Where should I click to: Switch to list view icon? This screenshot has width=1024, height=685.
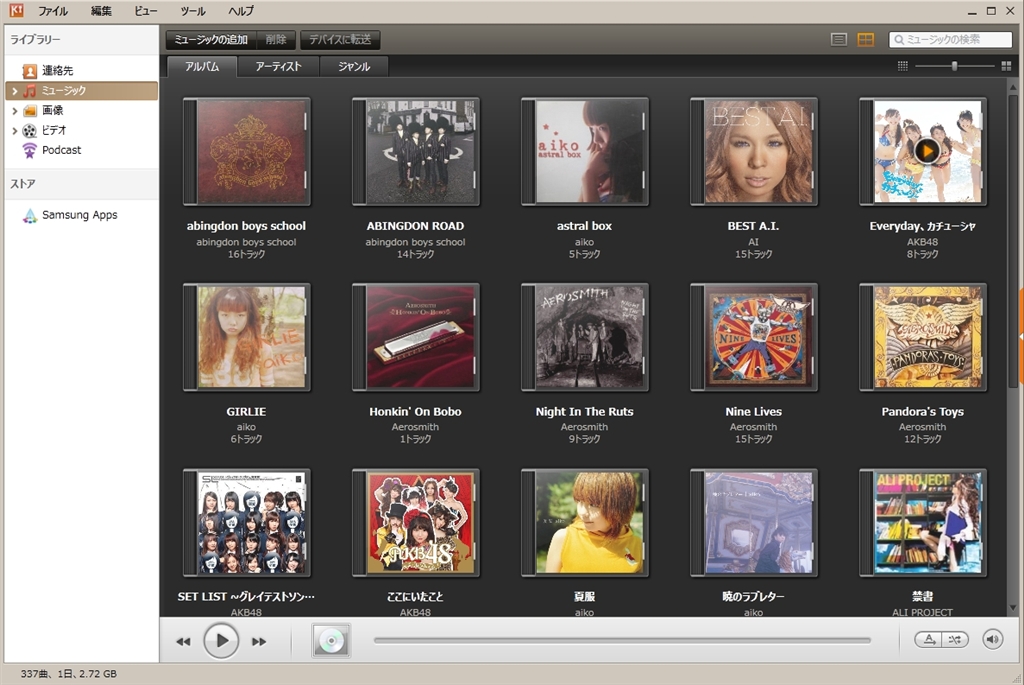coord(839,40)
